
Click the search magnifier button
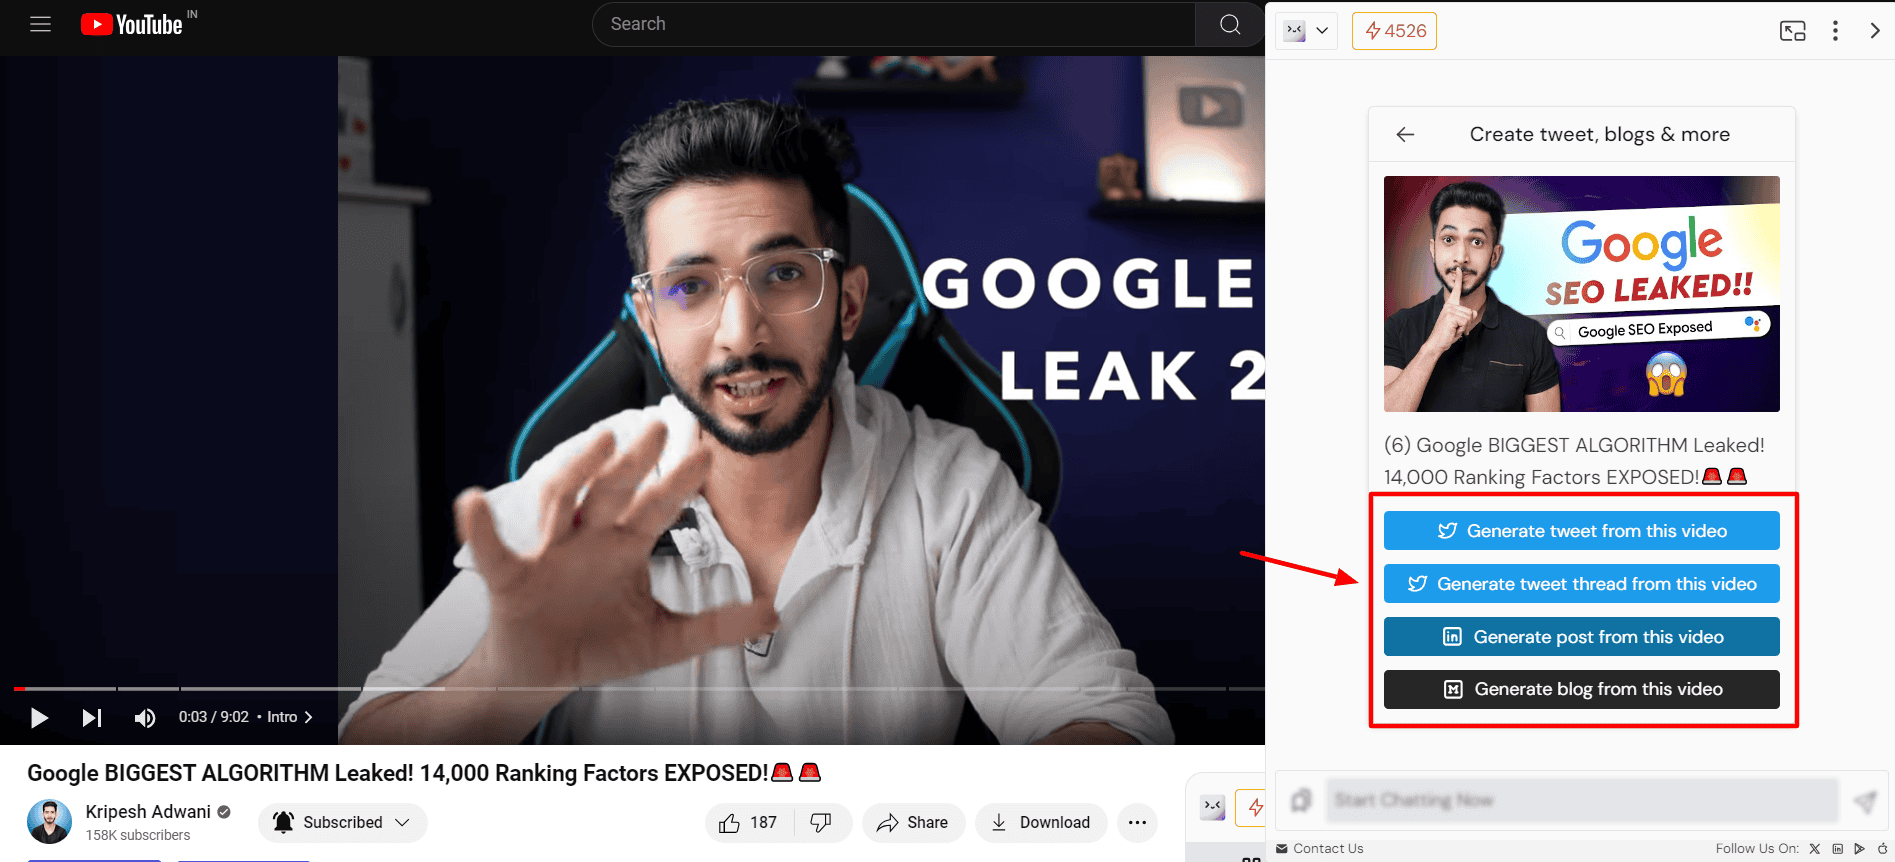tap(1230, 24)
